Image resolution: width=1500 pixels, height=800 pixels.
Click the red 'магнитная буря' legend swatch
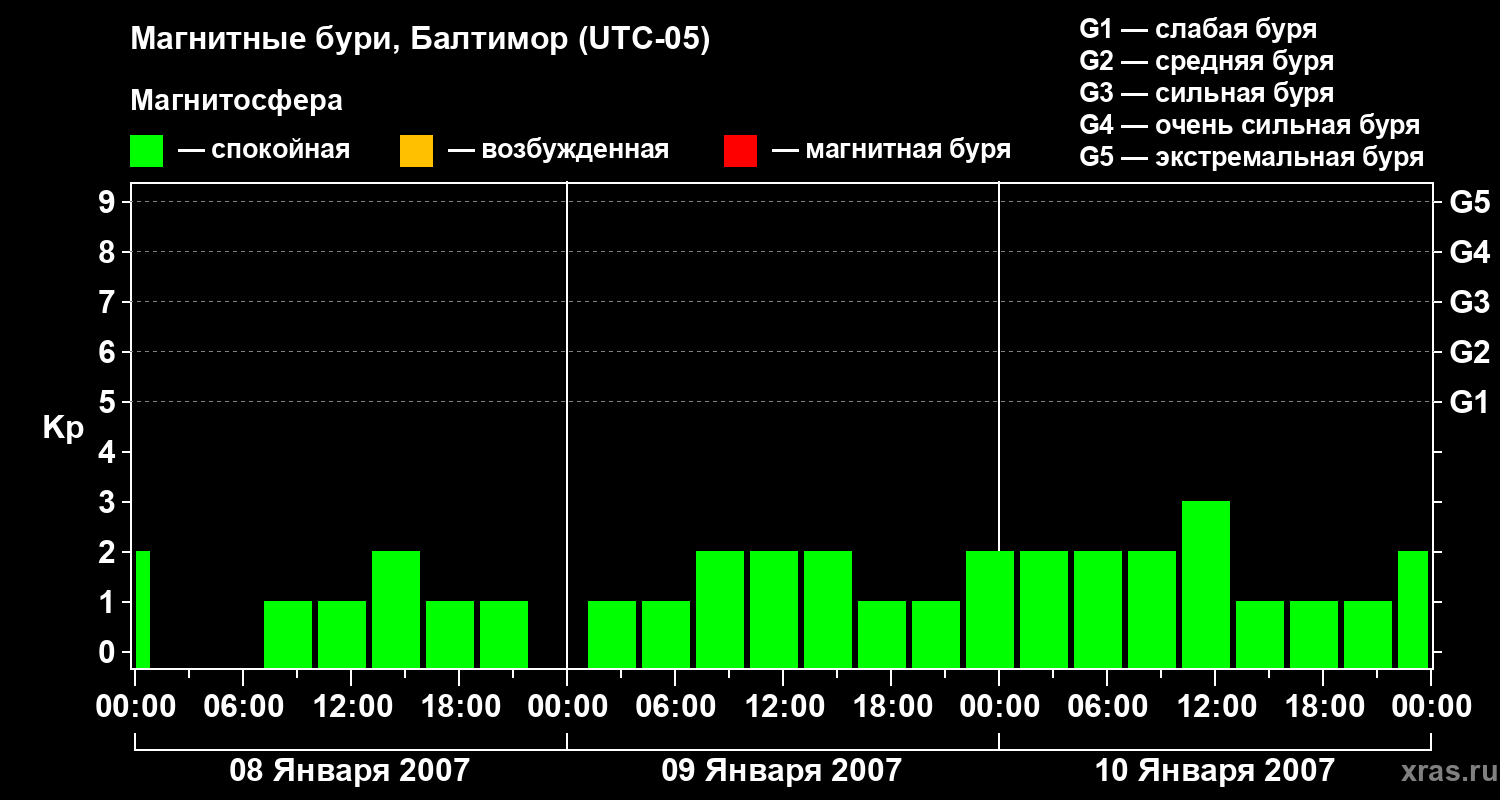coord(740,151)
